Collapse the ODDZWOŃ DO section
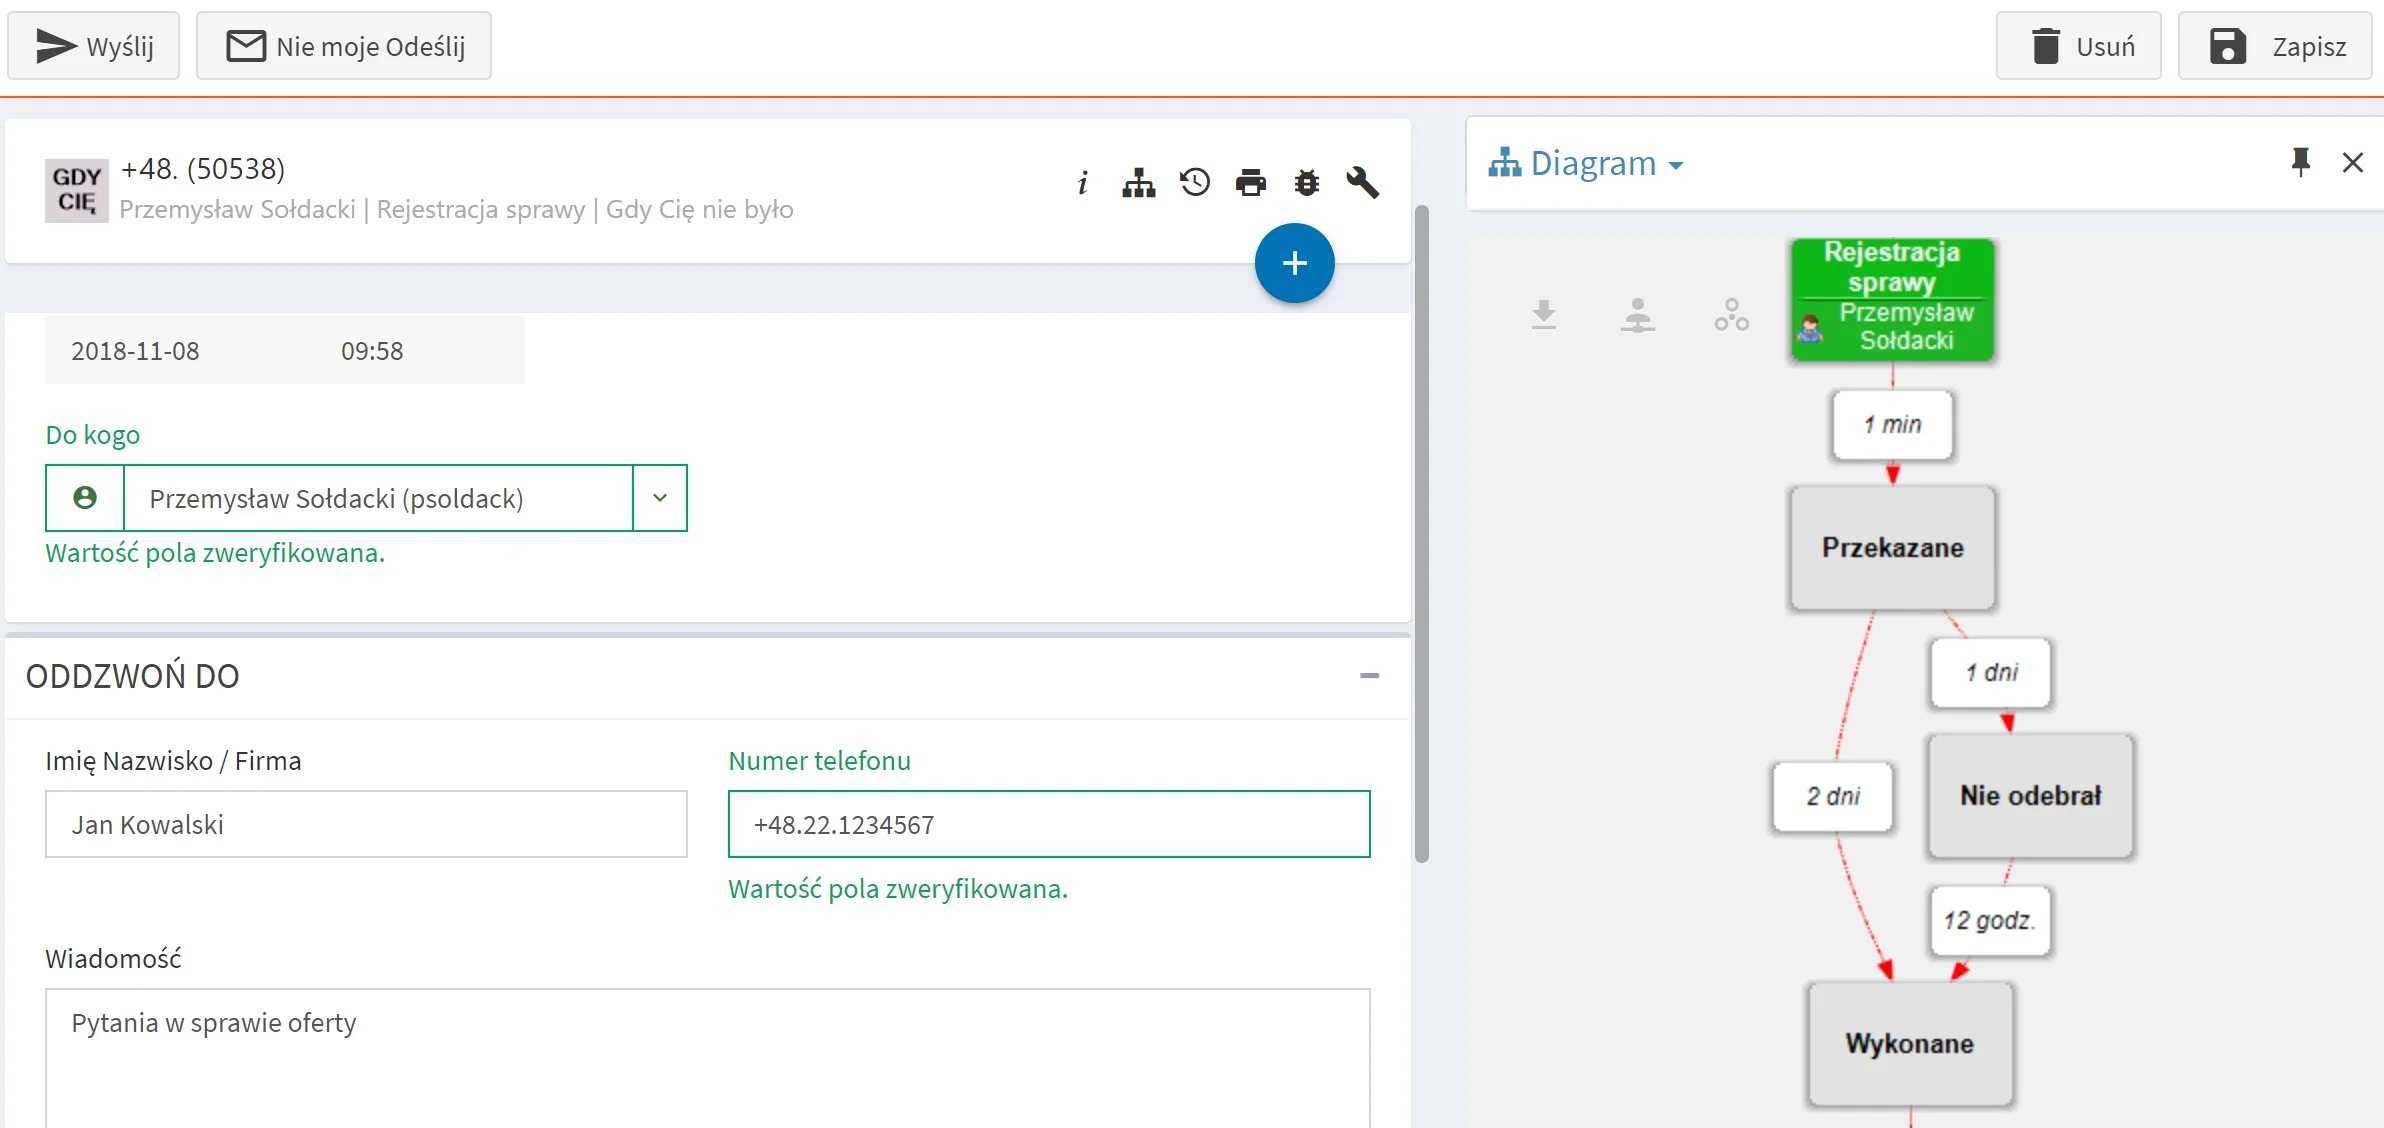 1370,676
